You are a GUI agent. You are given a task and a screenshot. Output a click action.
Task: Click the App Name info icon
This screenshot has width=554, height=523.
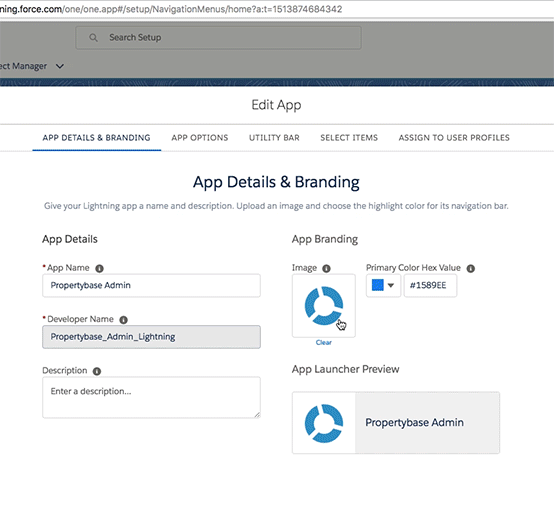click(x=100, y=269)
